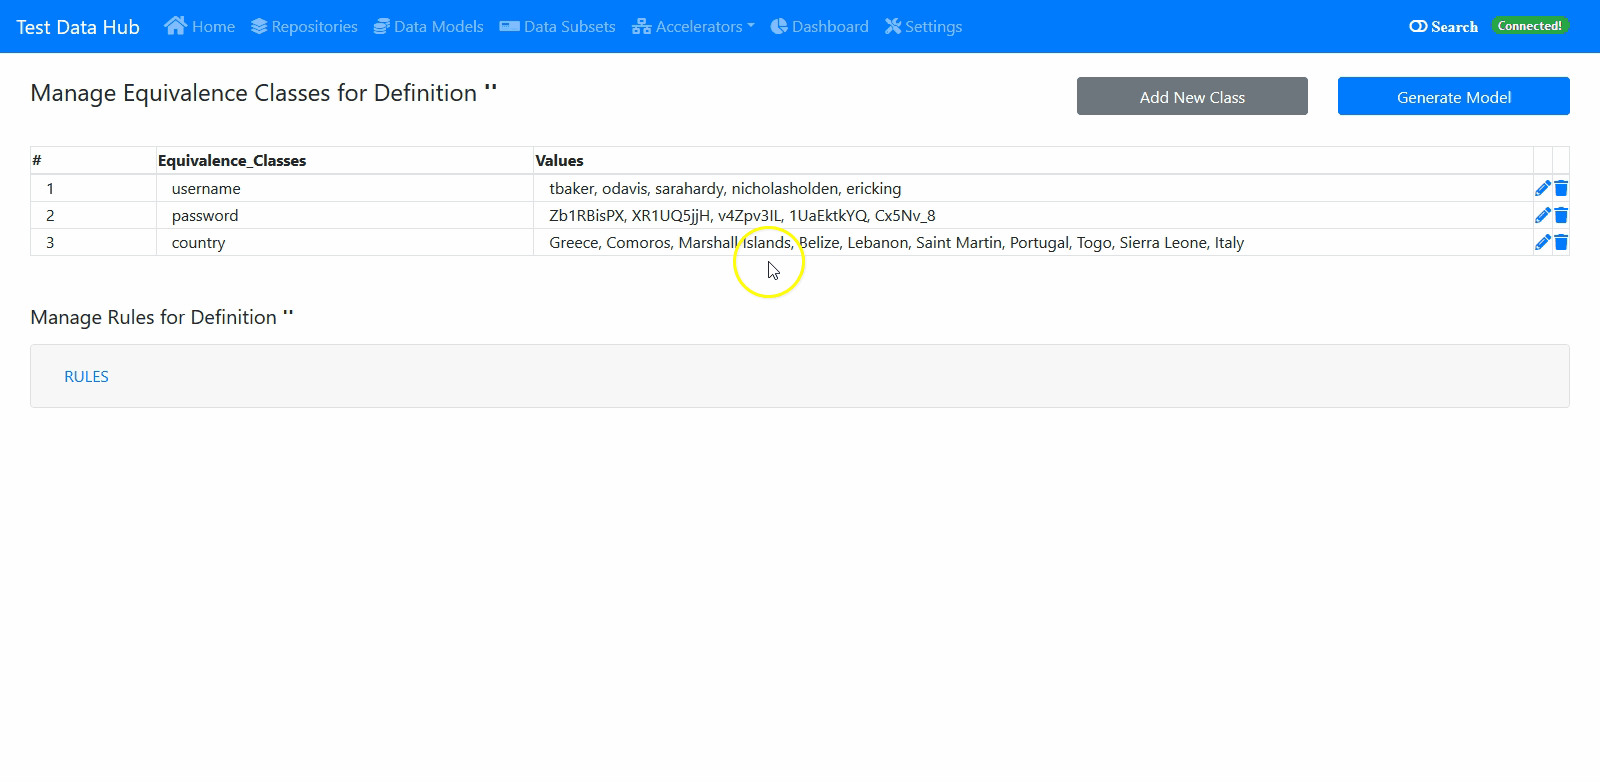1600x782 pixels.
Task: Delete the country equivalence class
Action: (1561, 242)
